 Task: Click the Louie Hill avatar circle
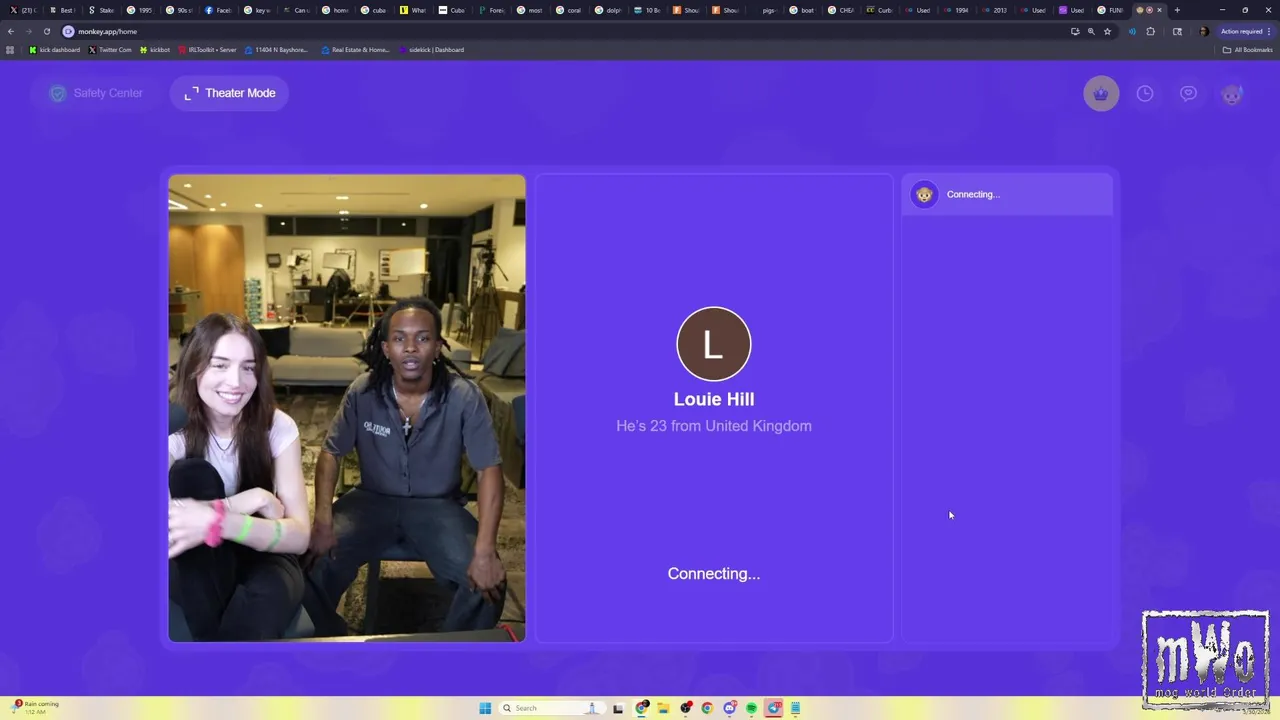(x=714, y=344)
